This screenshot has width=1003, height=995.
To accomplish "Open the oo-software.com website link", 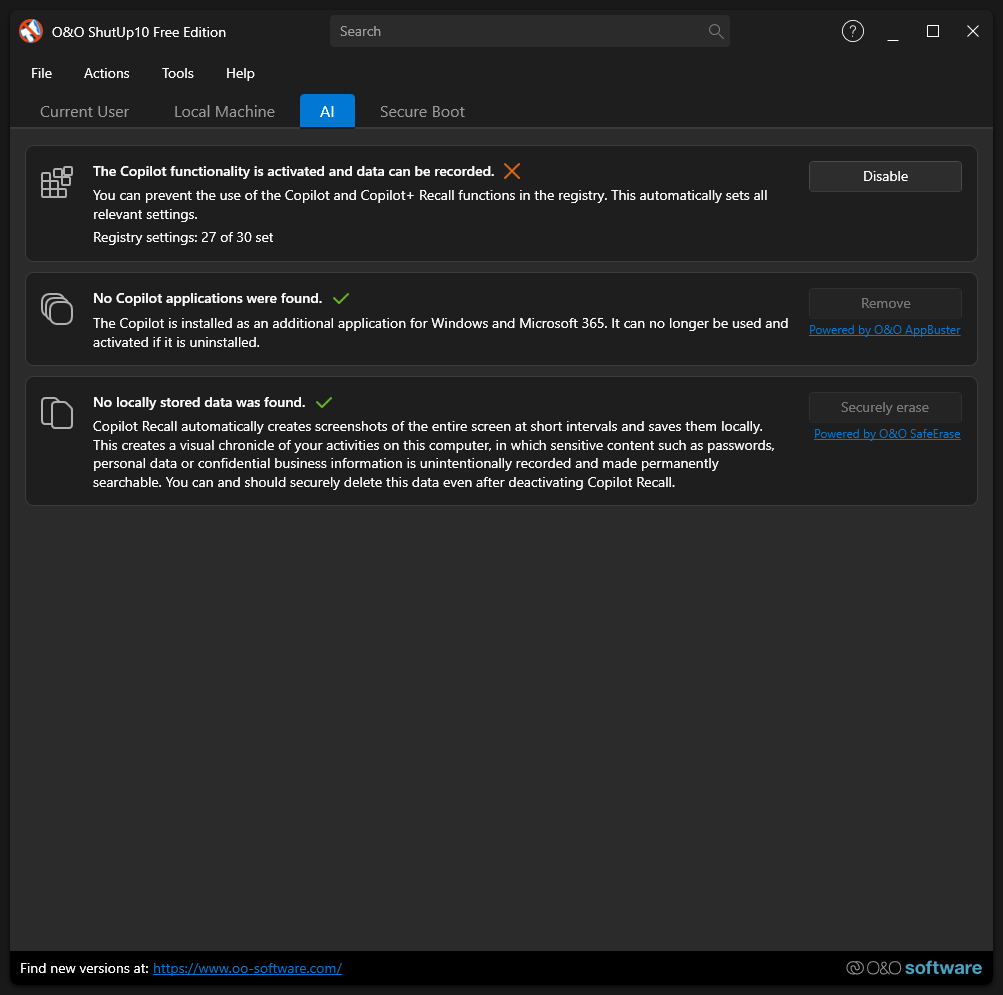I will point(248,968).
